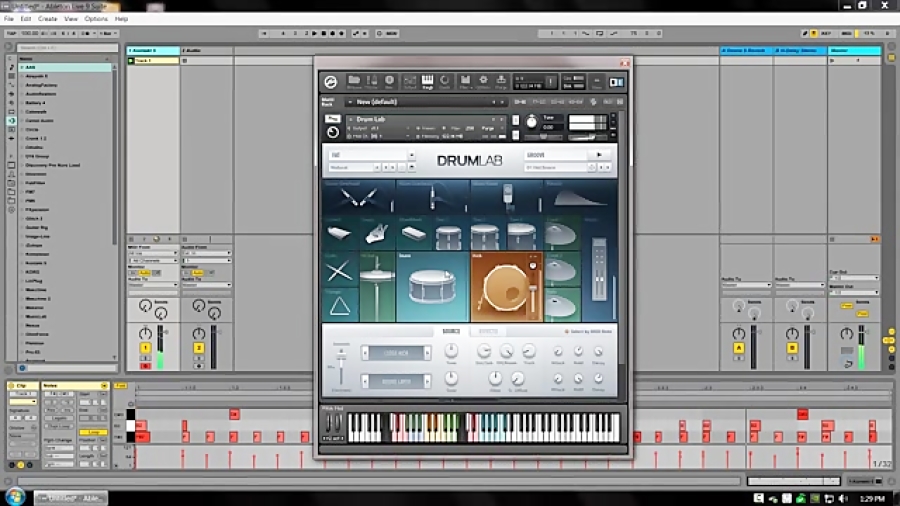Open the Help menu
900x506 pixels.
click(x=121, y=19)
